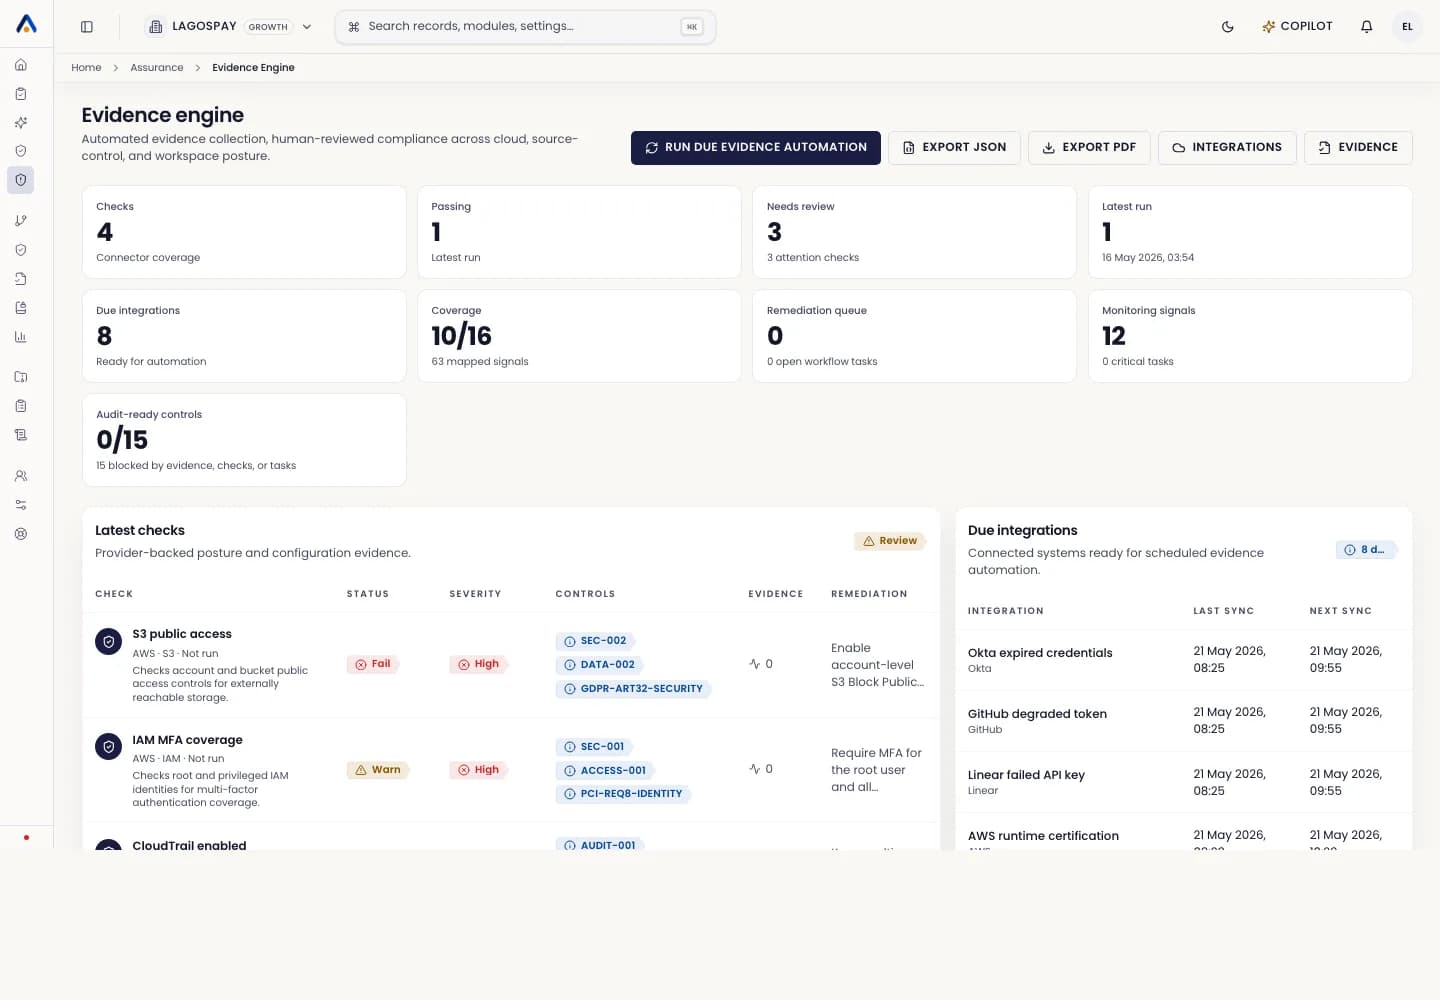Open the git branch icon in sidebar

[20, 221]
